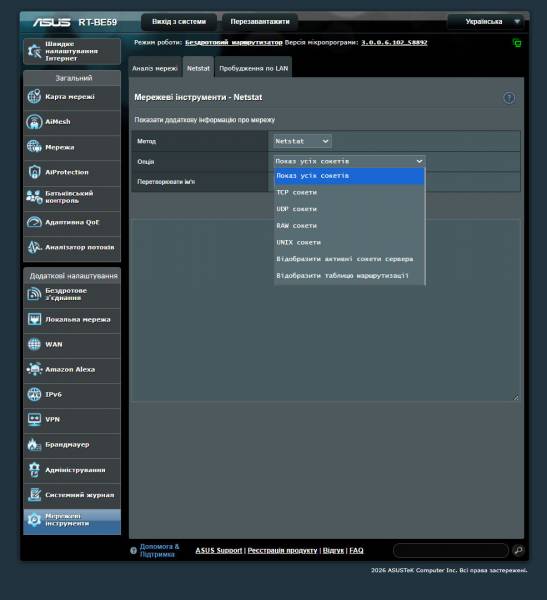Screen dimensions: 547x600
Task: Open AiProtection shield icon
Action: click(x=34, y=172)
